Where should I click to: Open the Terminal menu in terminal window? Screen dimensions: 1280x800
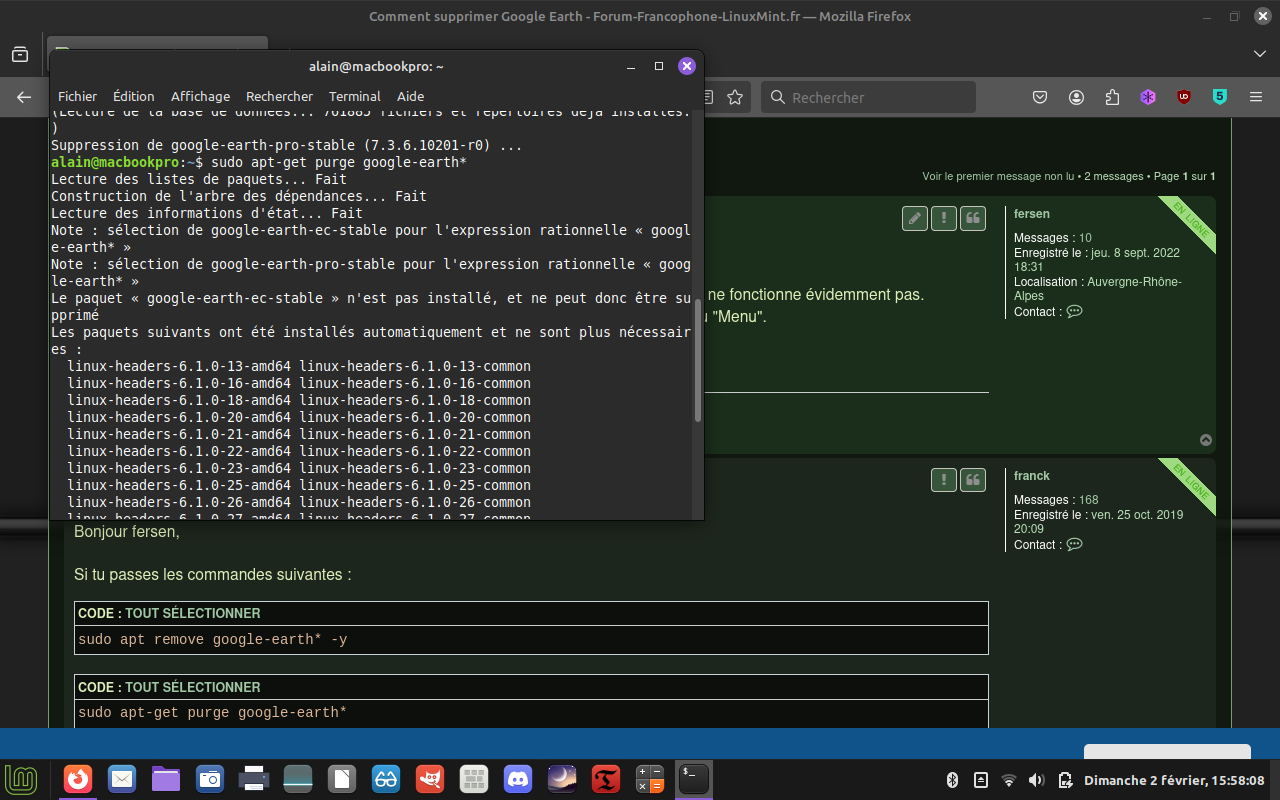pyautogui.click(x=355, y=97)
